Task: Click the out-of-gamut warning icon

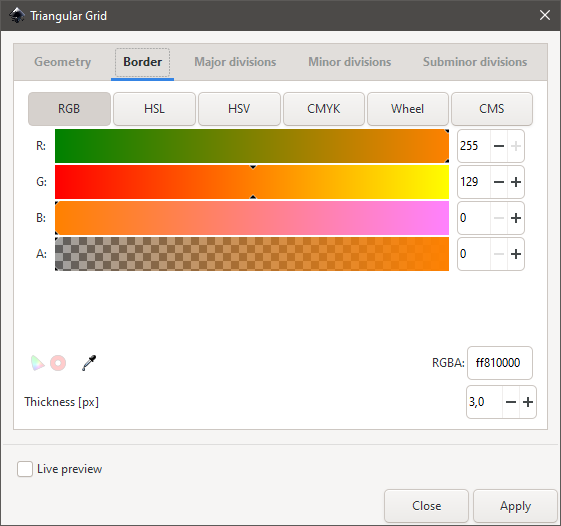Action: [58, 363]
